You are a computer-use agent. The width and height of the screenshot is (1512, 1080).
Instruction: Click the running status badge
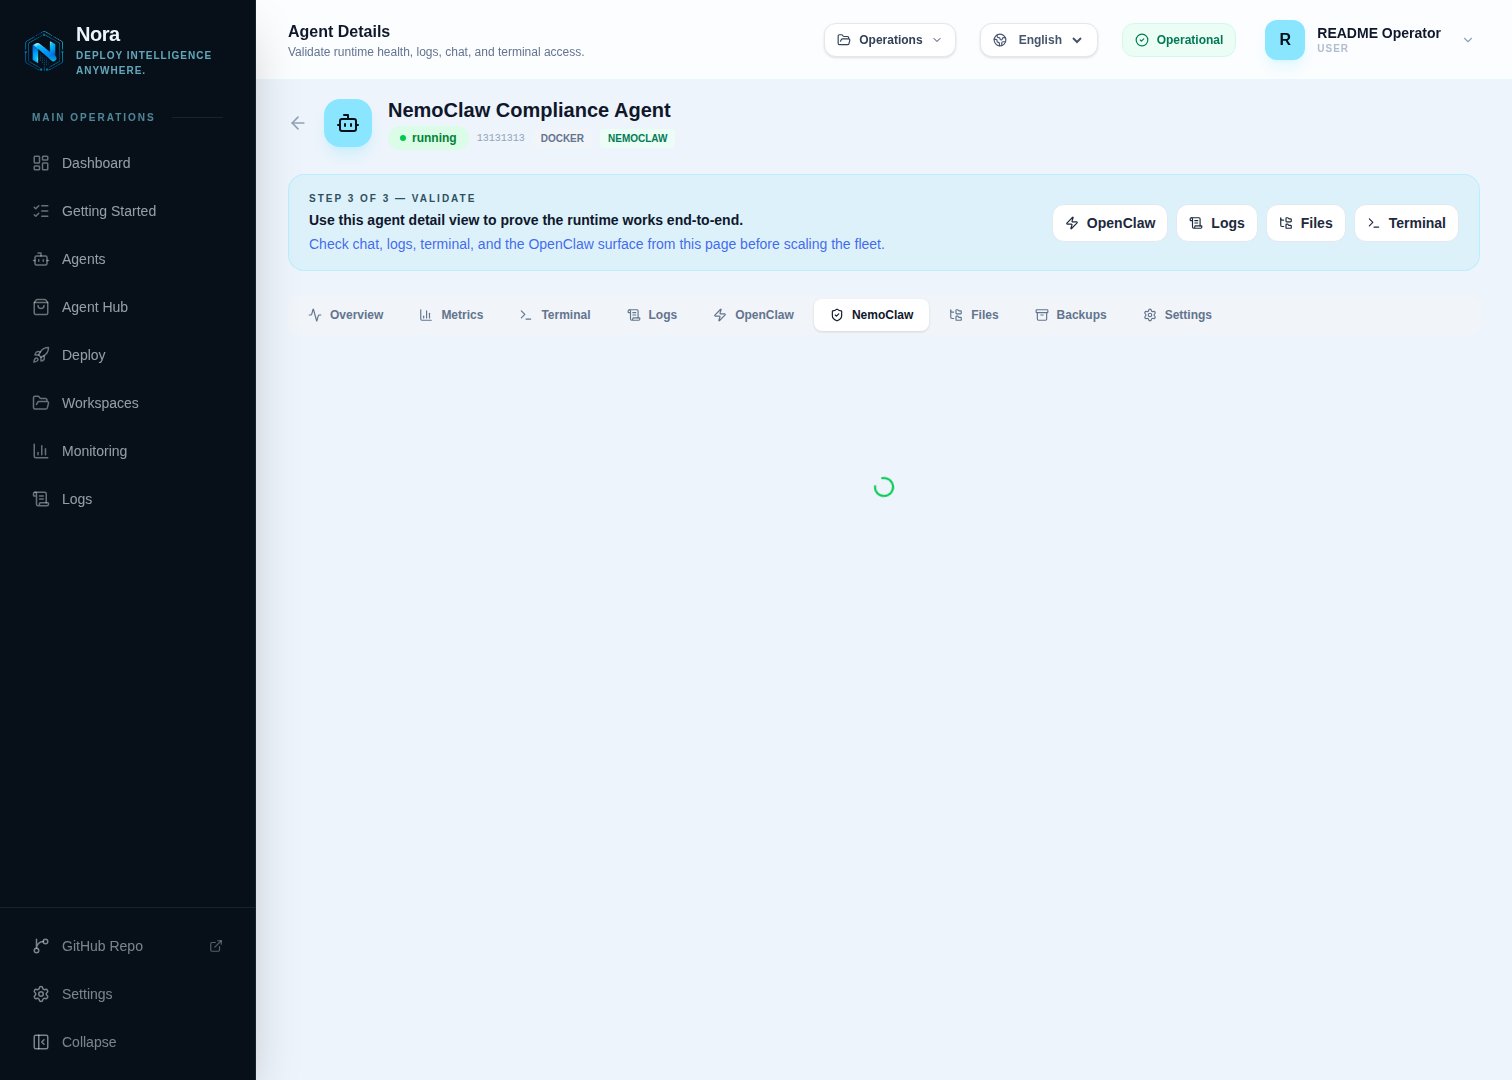(428, 138)
